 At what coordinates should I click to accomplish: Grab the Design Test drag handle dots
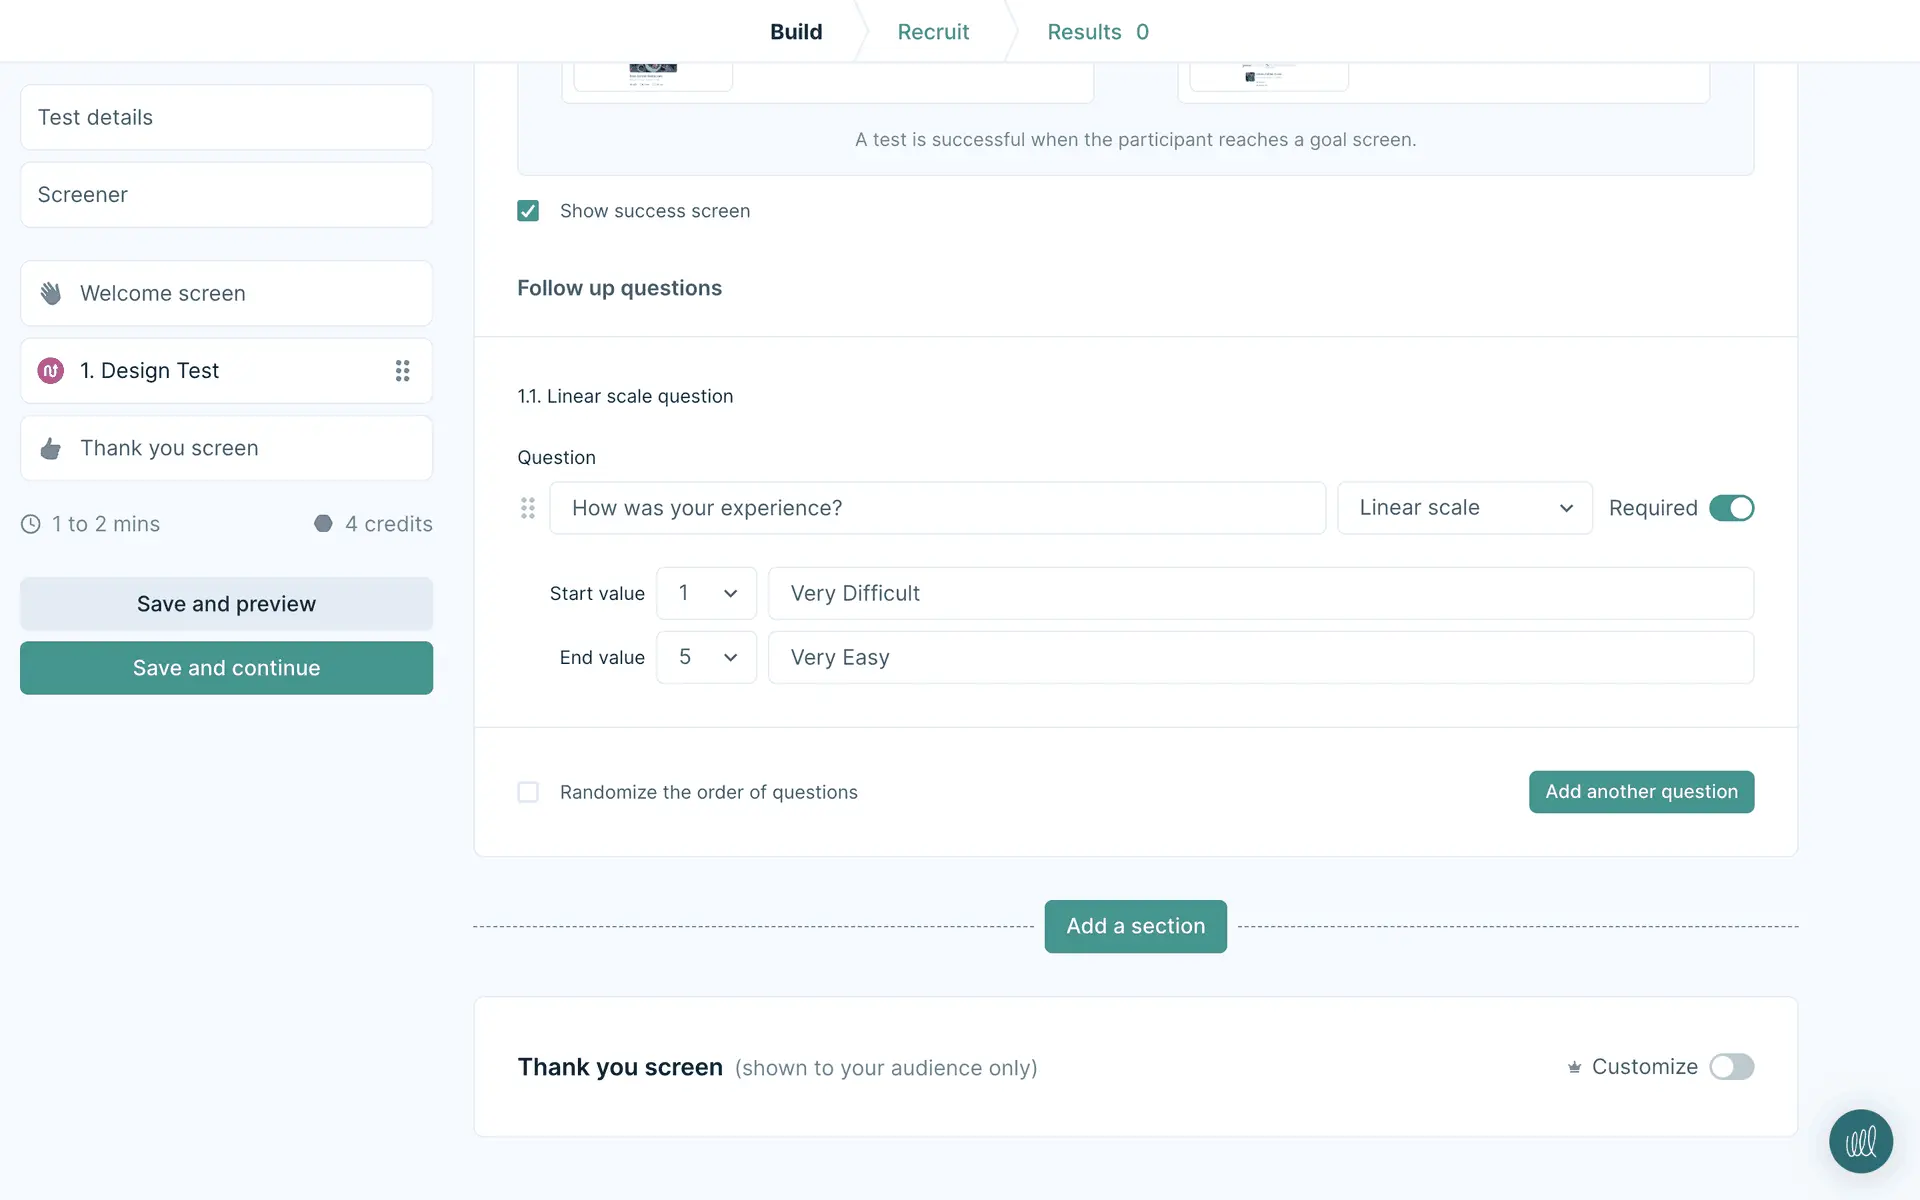402,371
